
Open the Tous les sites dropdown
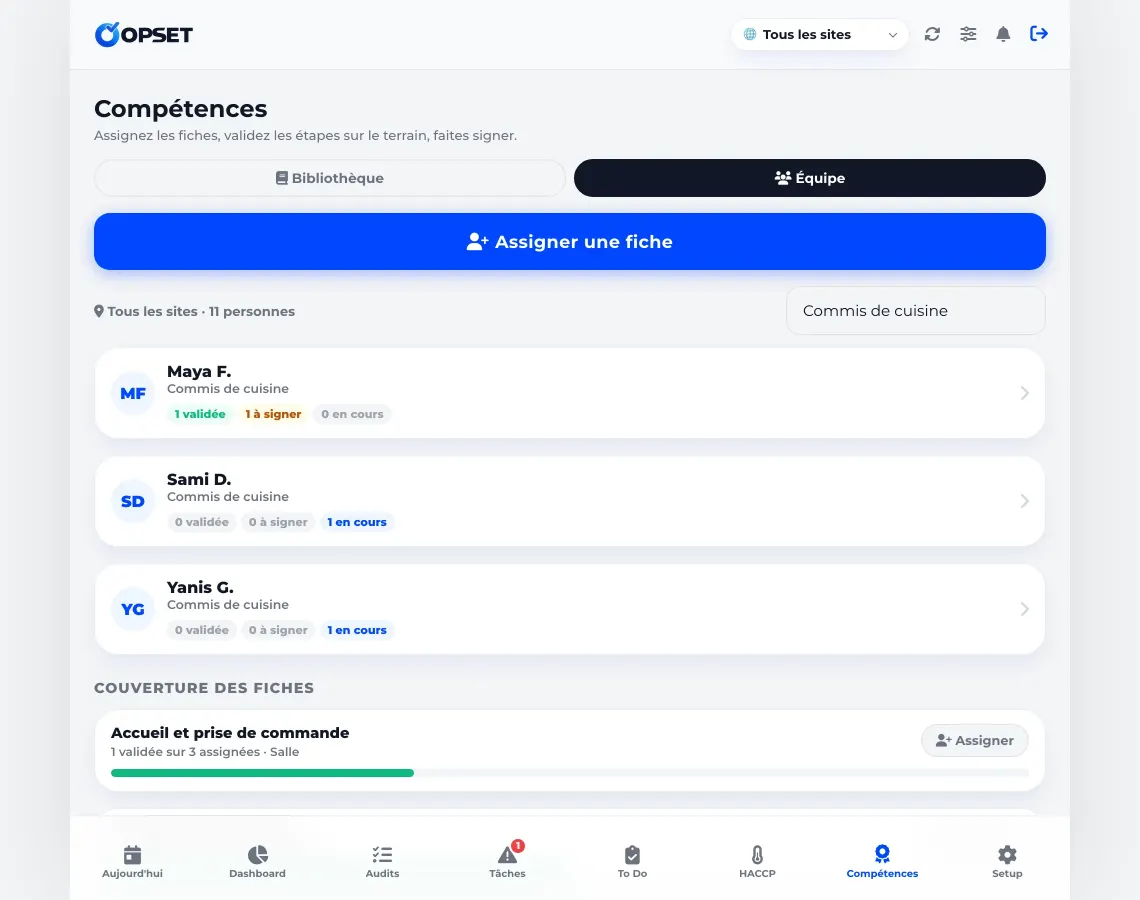pyautogui.click(x=819, y=34)
